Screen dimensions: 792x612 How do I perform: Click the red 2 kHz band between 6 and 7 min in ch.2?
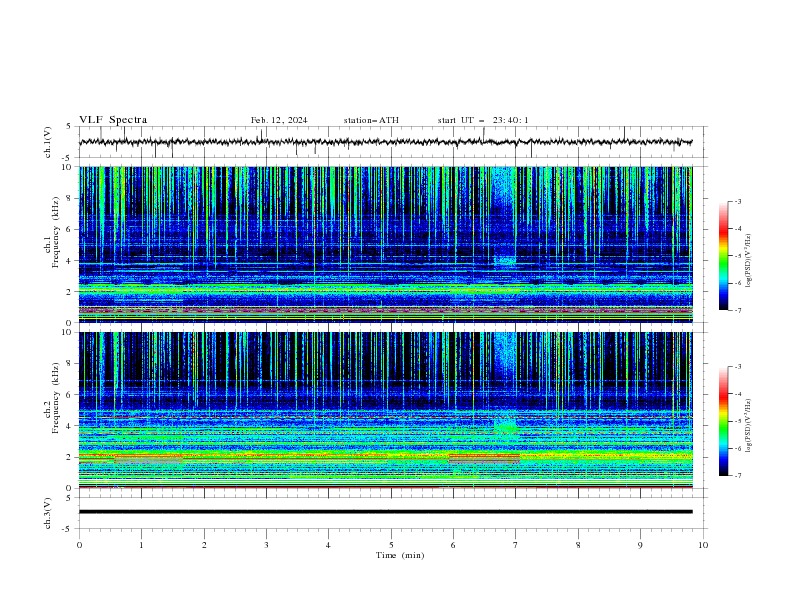[x=484, y=456]
